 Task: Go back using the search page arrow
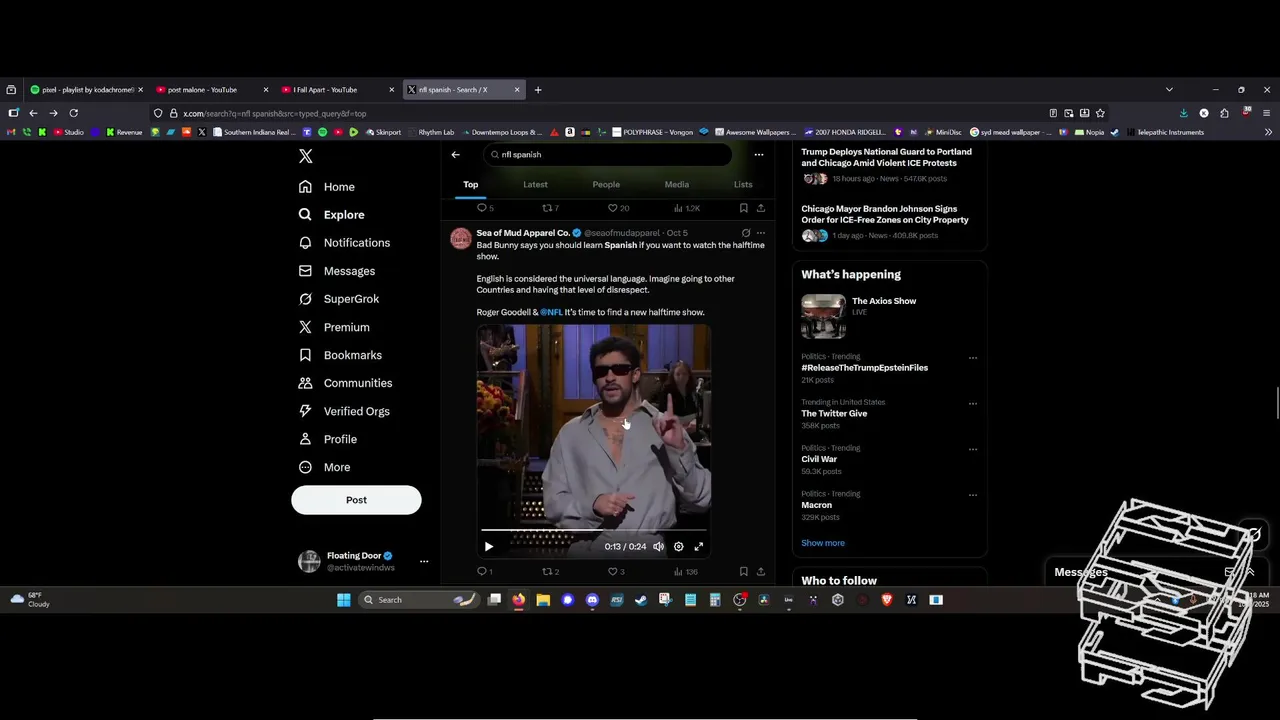click(455, 155)
